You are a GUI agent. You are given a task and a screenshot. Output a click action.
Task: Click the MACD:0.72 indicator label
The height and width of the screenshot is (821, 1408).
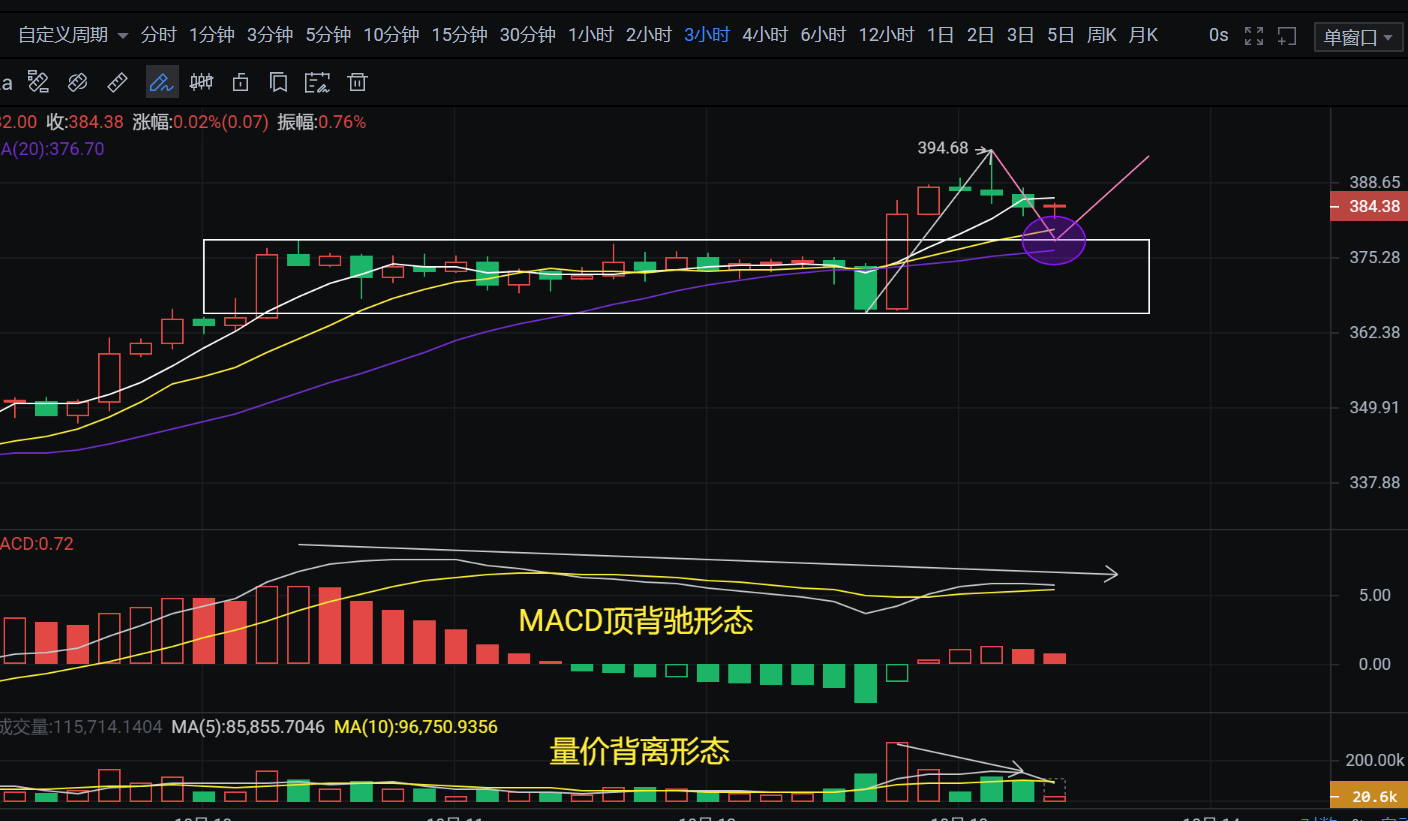pyautogui.click(x=37, y=544)
